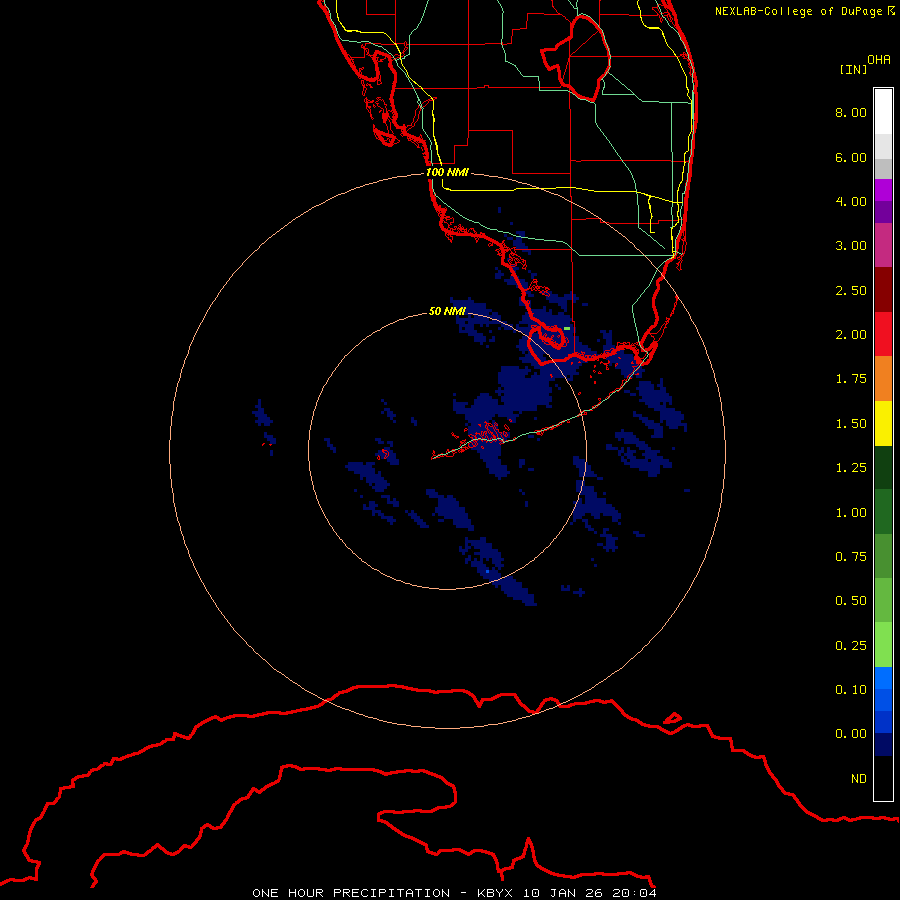This screenshot has width=900, height=900.
Task: Click the ONE HOUR PRECIPITATION KBYX title caption
Action: (454, 893)
